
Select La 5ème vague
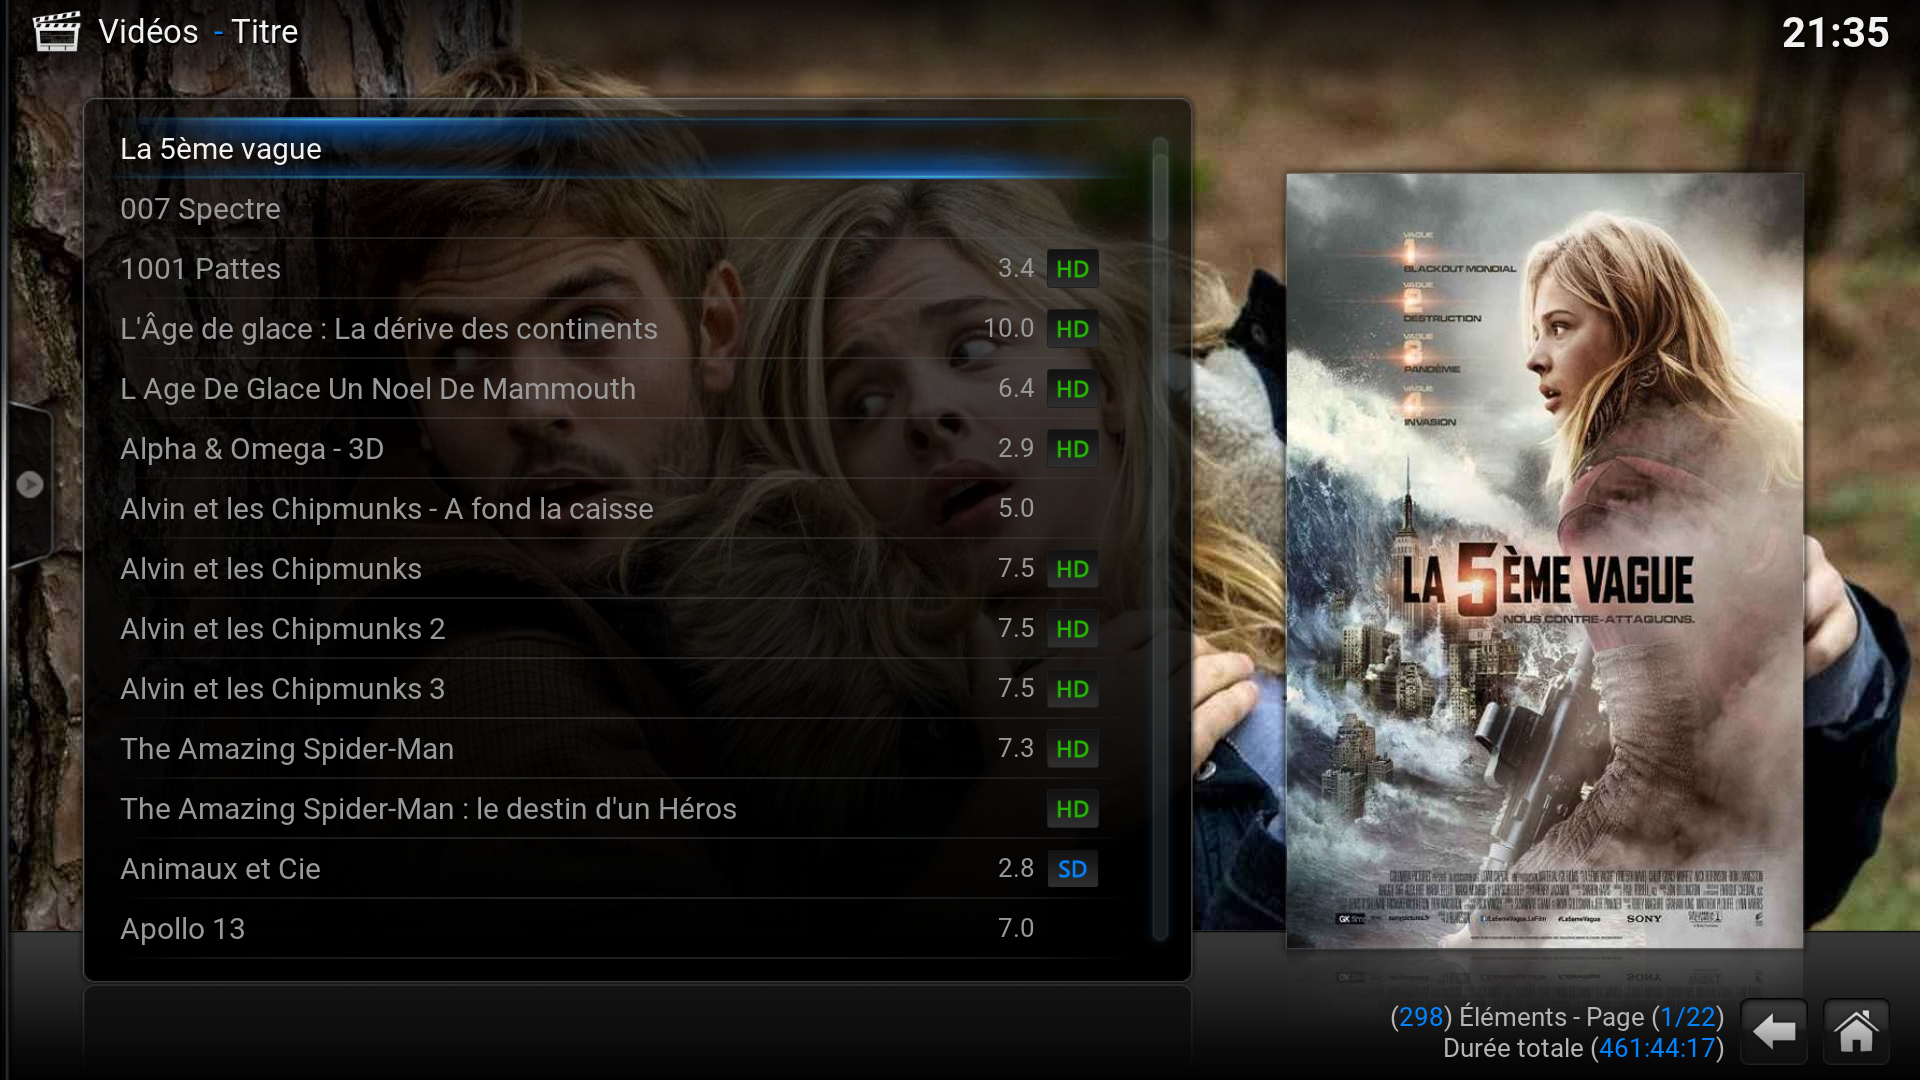(x=620, y=149)
